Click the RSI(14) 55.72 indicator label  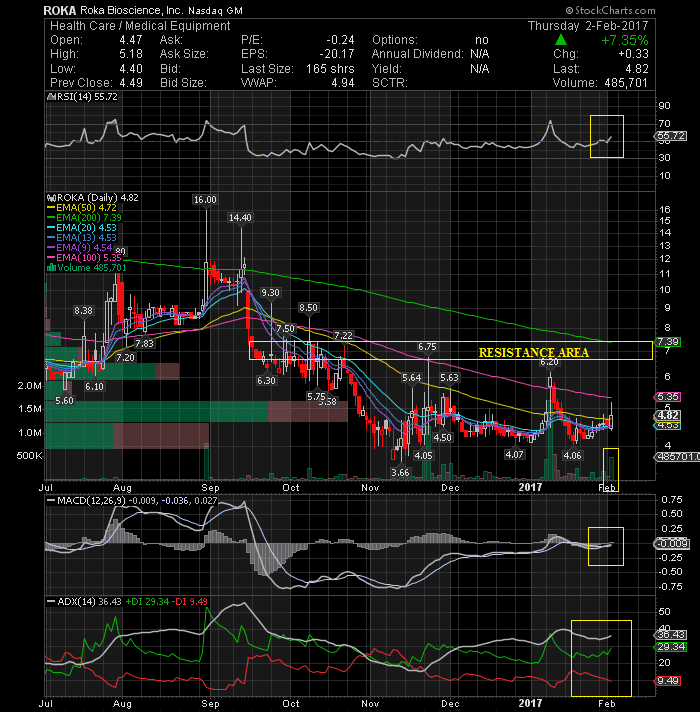pos(87,97)
